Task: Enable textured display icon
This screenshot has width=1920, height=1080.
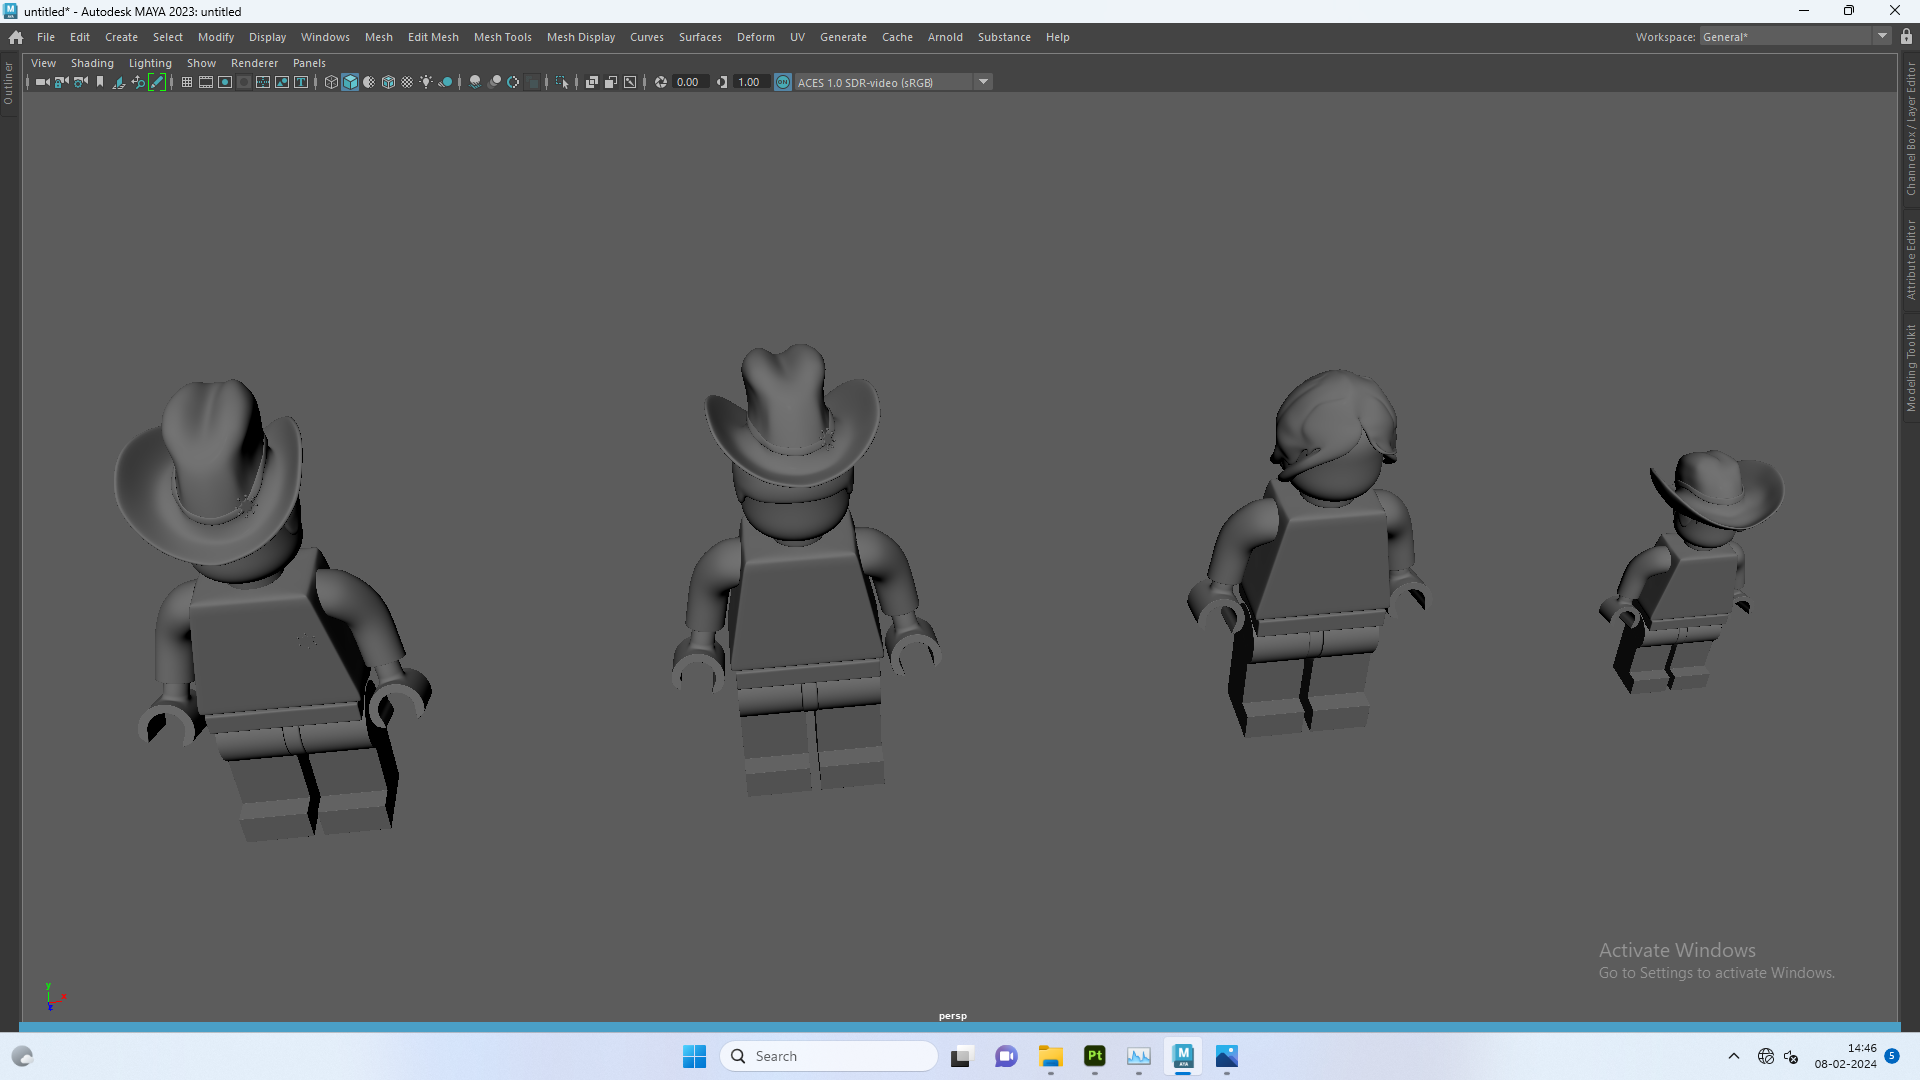Action: click(x=407, y=82)
